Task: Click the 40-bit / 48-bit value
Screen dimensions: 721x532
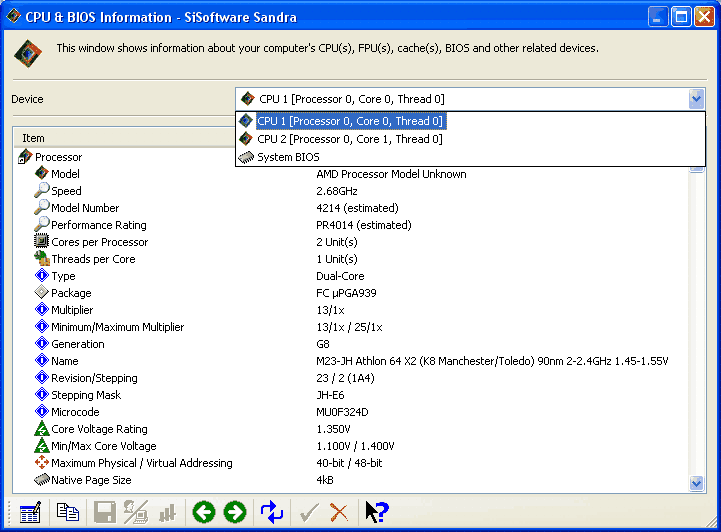Action: tap(349, 463)
